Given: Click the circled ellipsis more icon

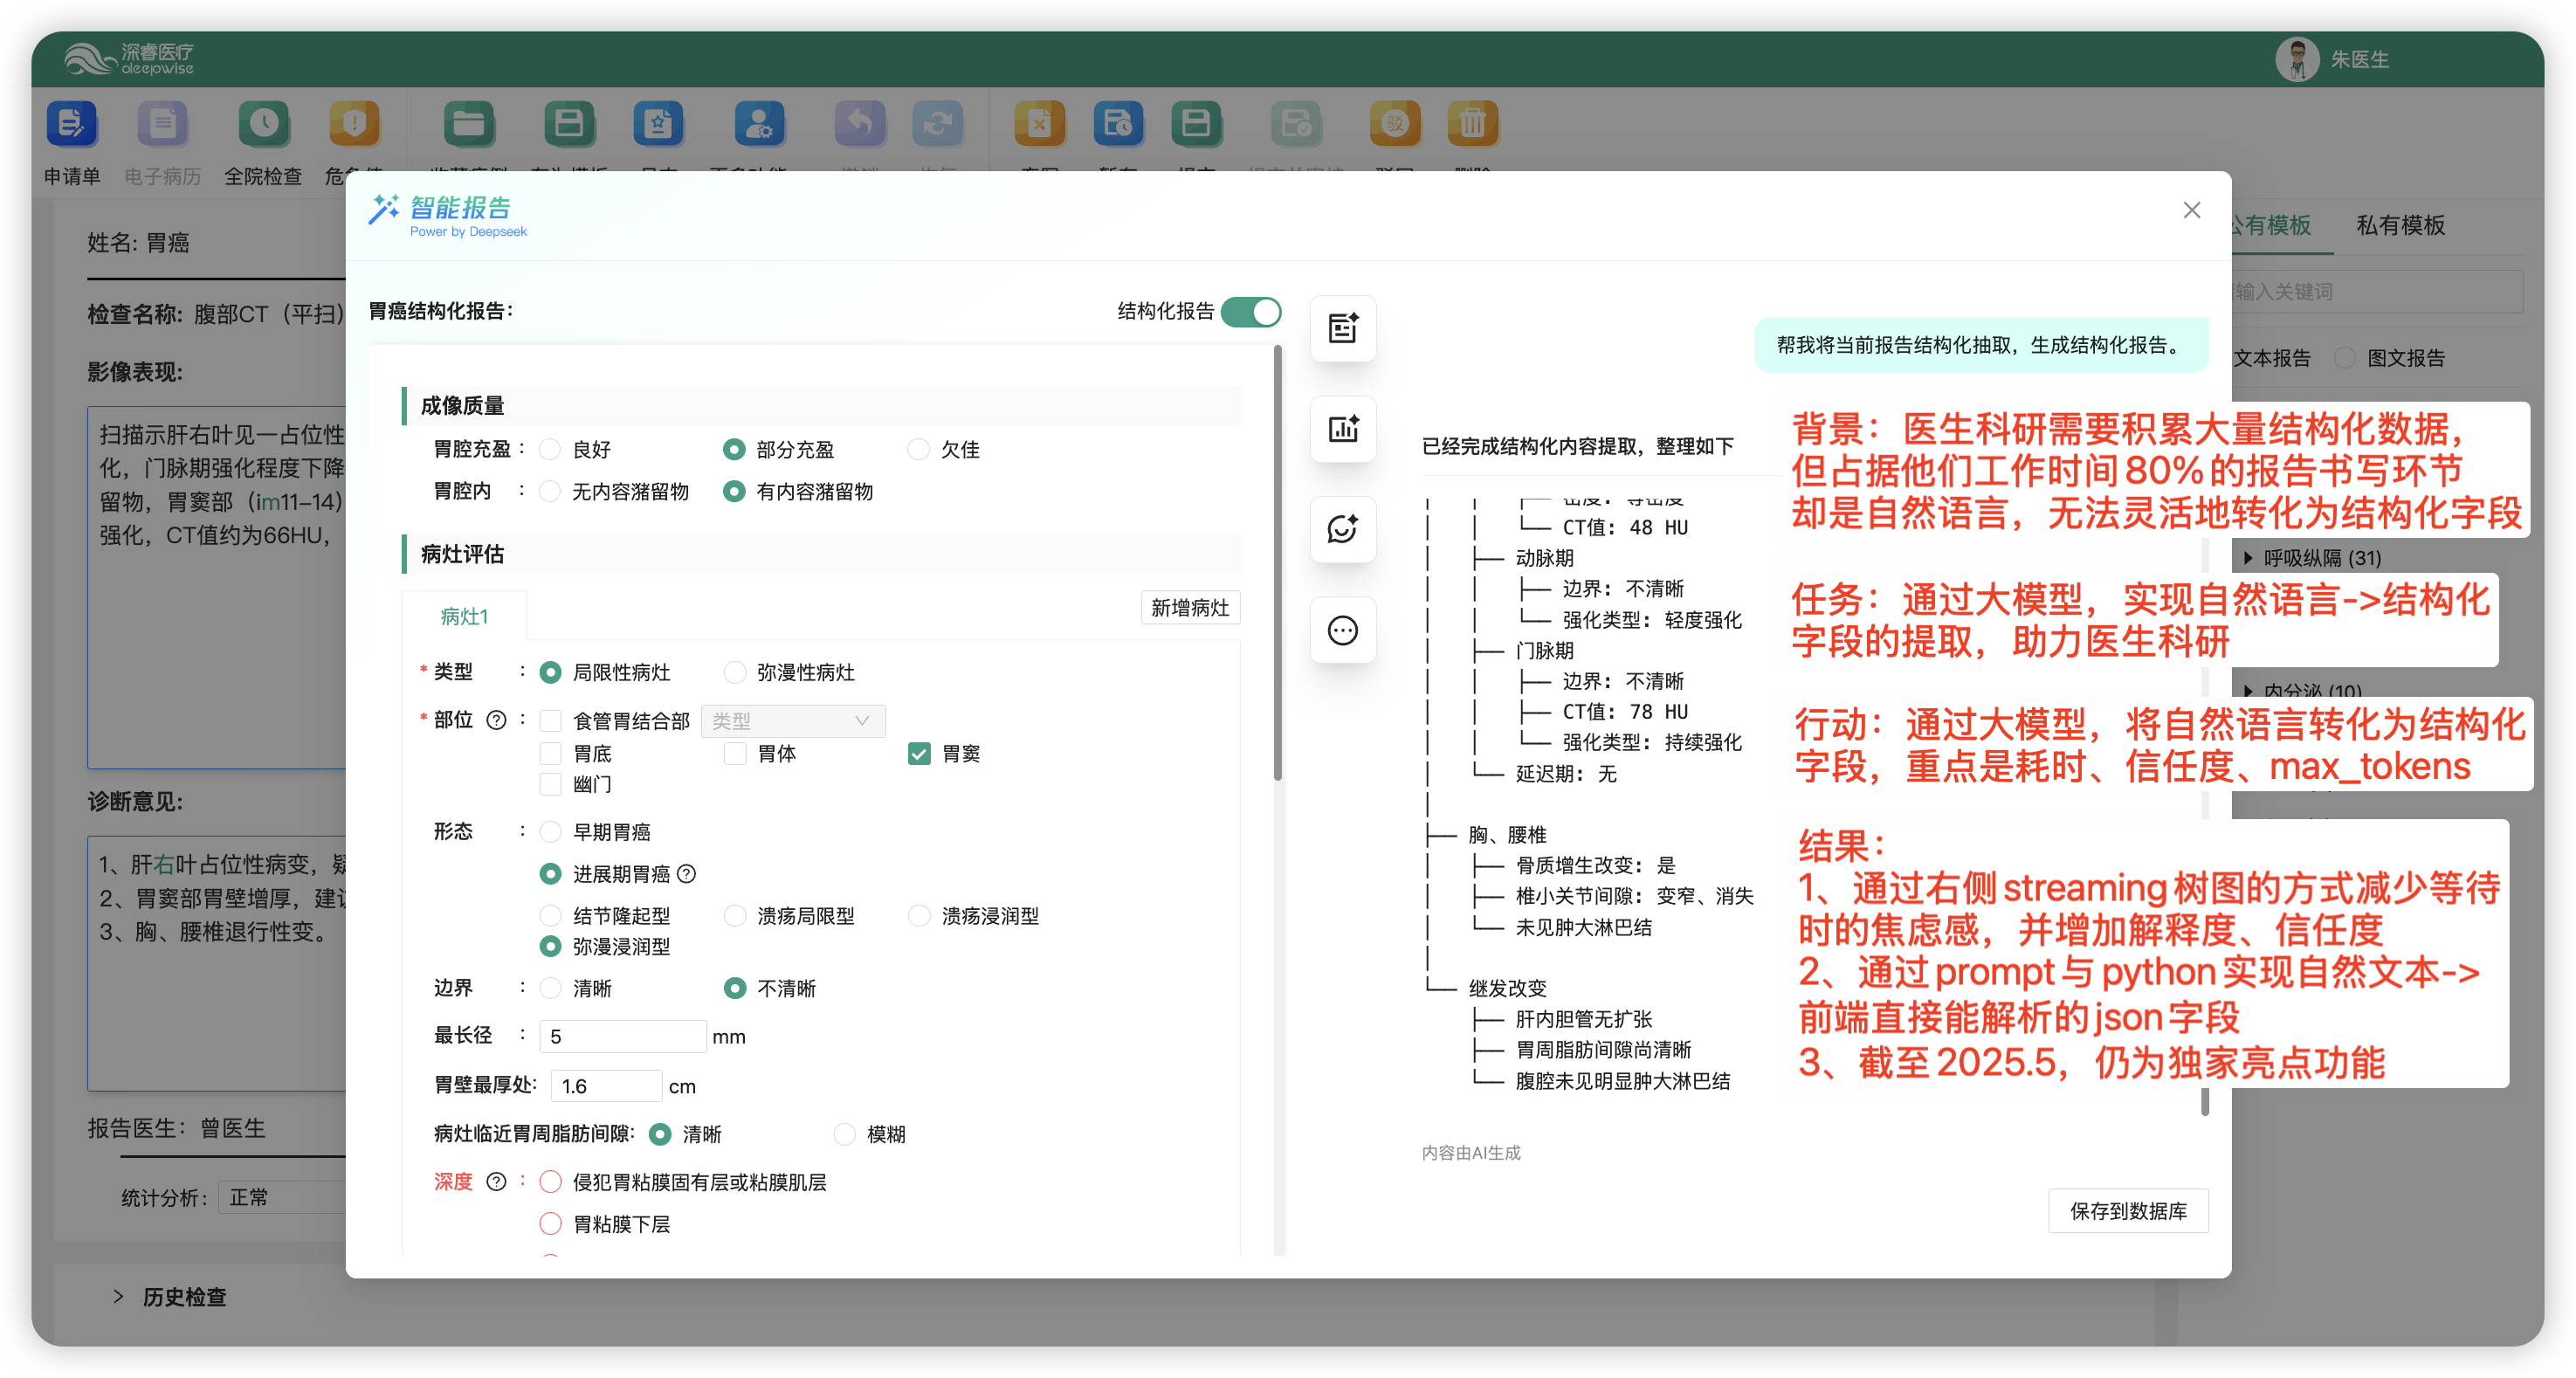Looking at the screenshot, I should (x=1343, y=630).
